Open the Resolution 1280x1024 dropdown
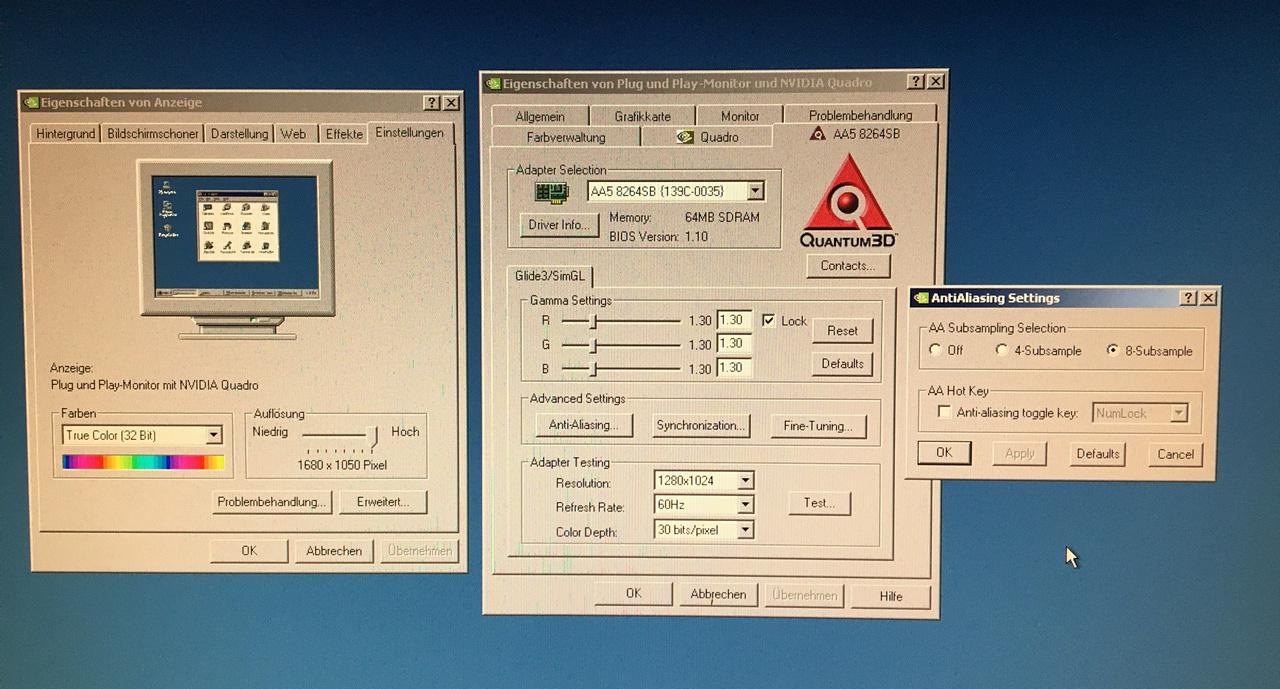Viewport: 1280px width, 689px height. pos(745,481)
